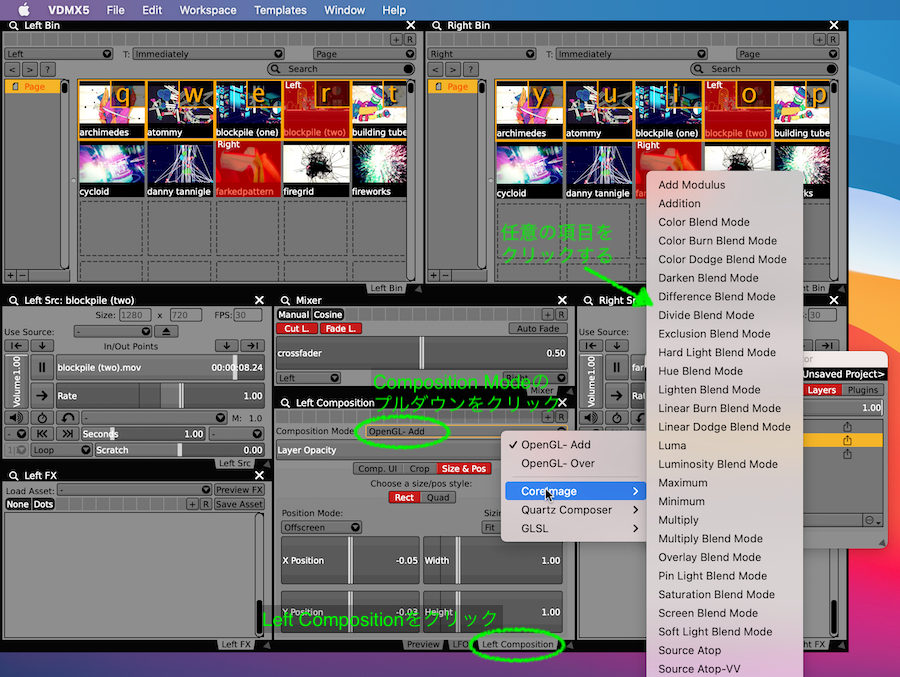The height and width of the screenshot is (677, 900).
Task: Go to next page in Right Bin
Action: point(453,69)
